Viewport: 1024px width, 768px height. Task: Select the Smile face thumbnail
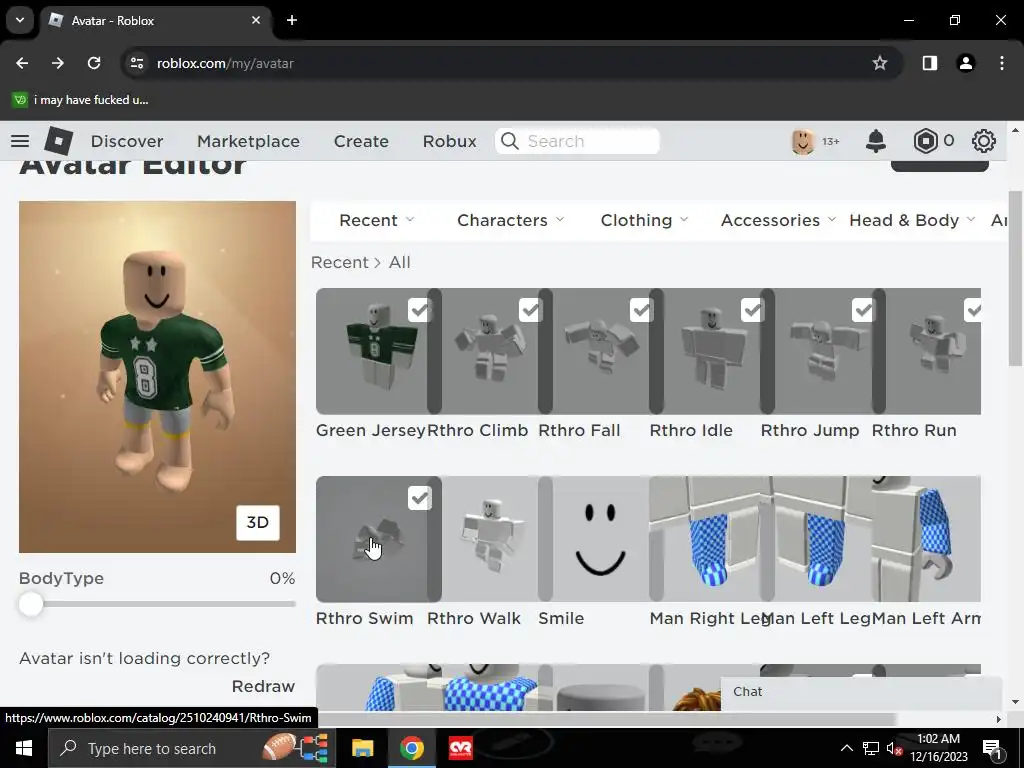pos(600,539)
